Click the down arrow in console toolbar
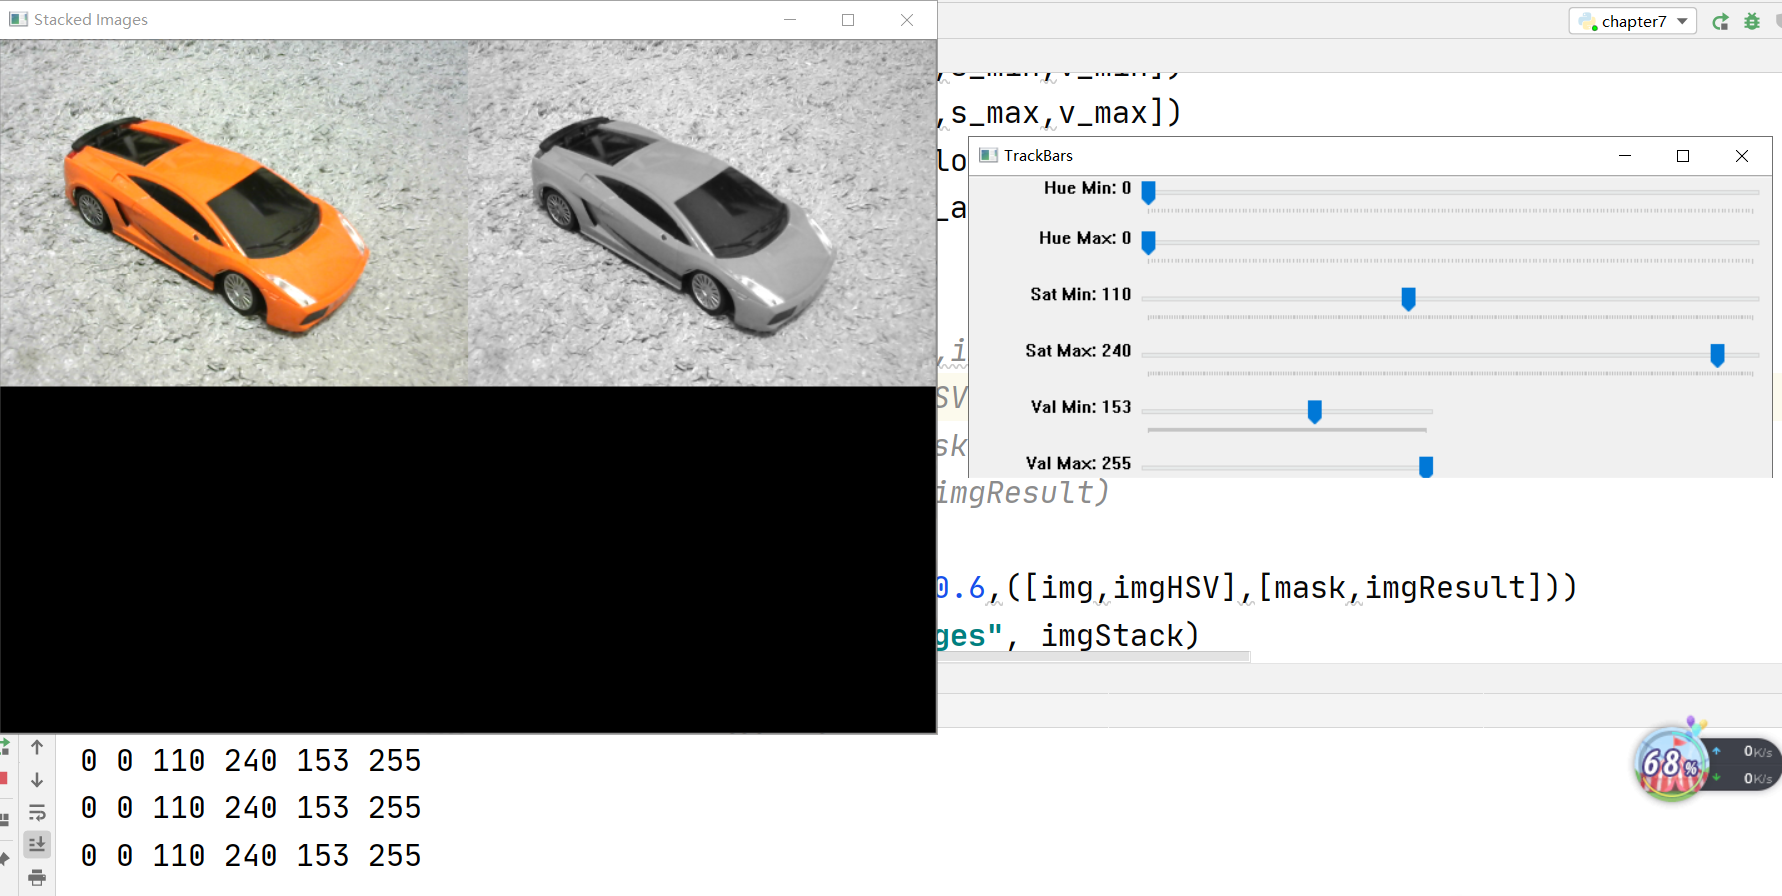 click(x=37, y=780)
